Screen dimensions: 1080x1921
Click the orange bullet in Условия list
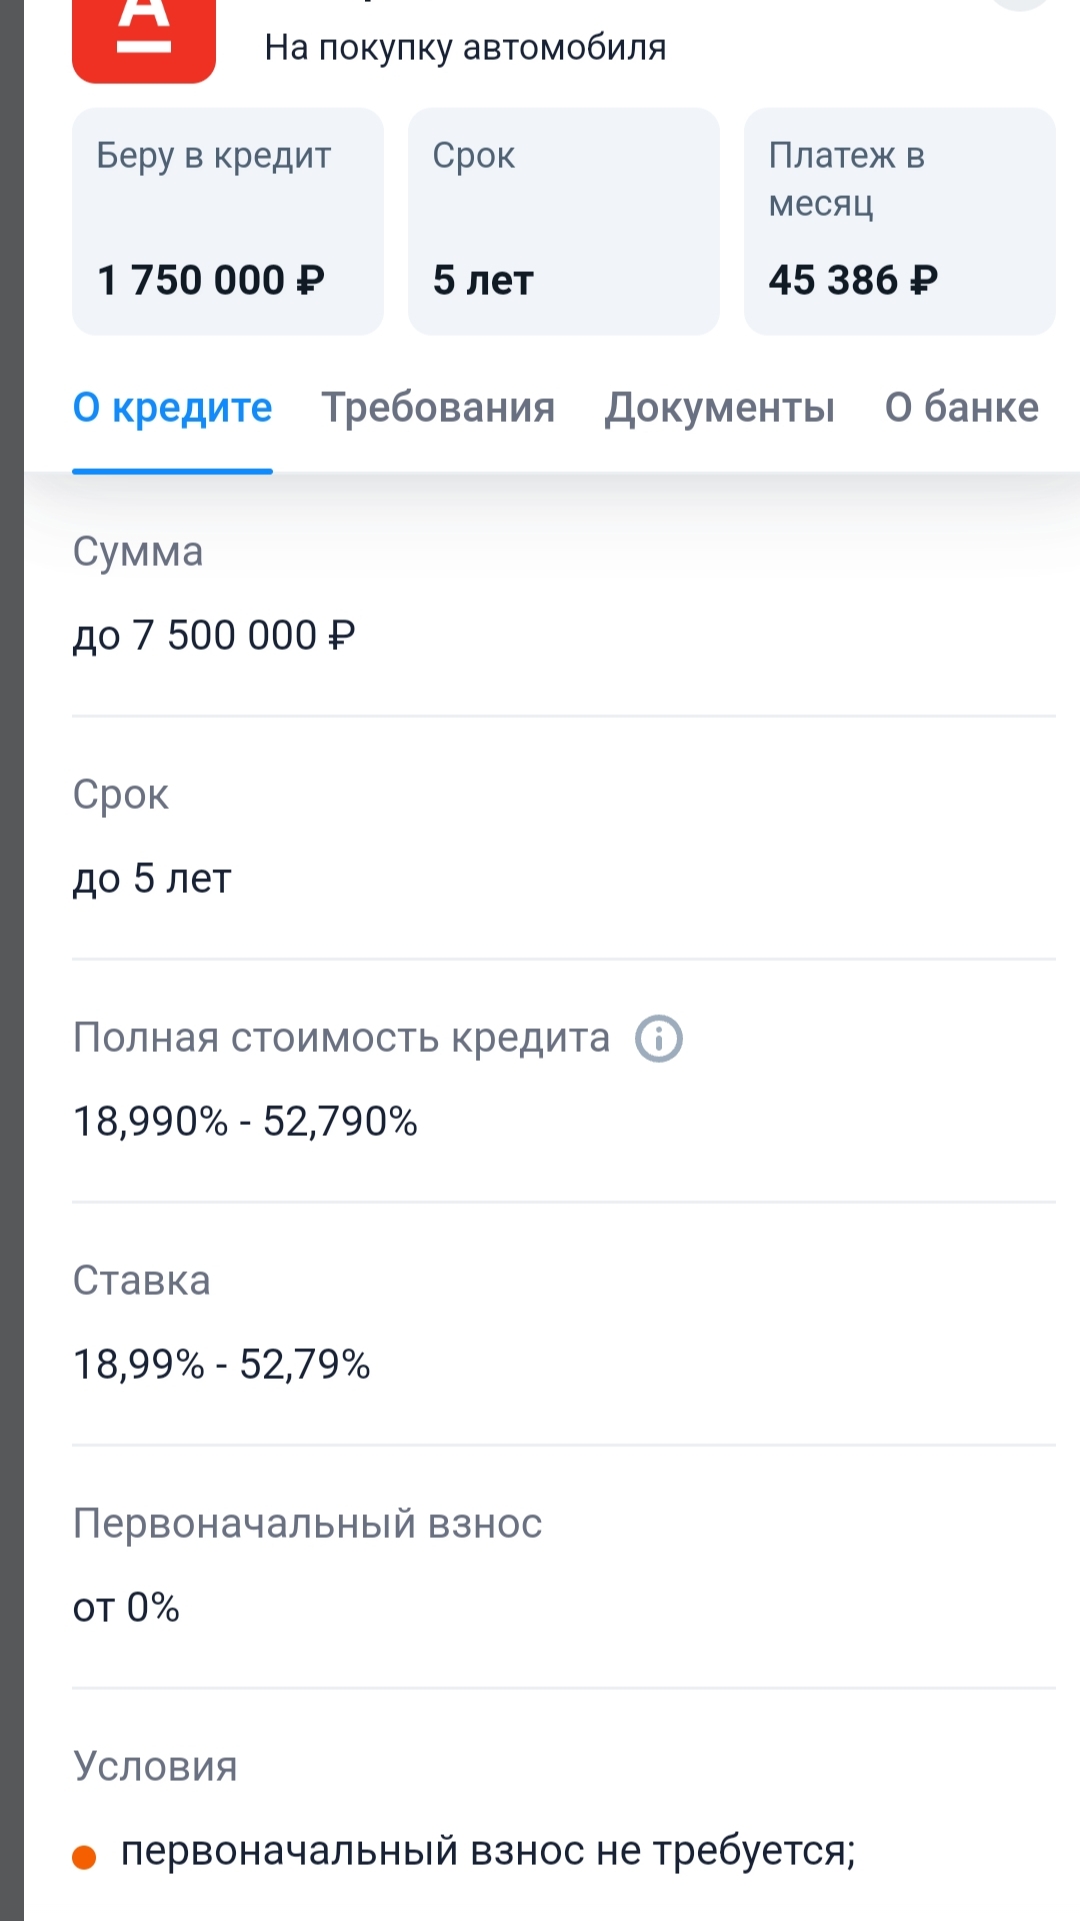tap(85, 1857)
